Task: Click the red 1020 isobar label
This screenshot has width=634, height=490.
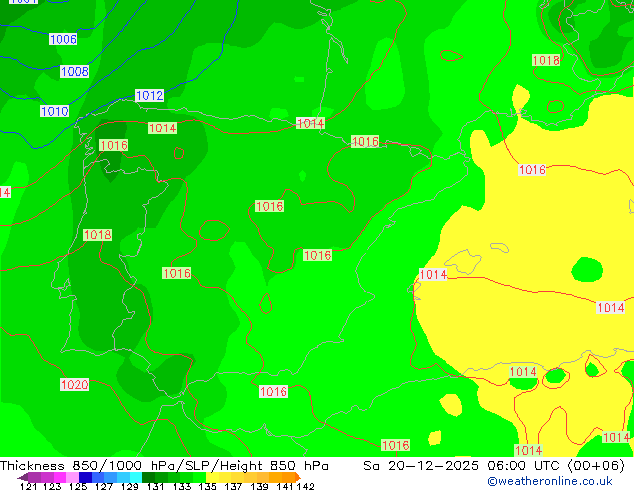Action: click(74, 384)
